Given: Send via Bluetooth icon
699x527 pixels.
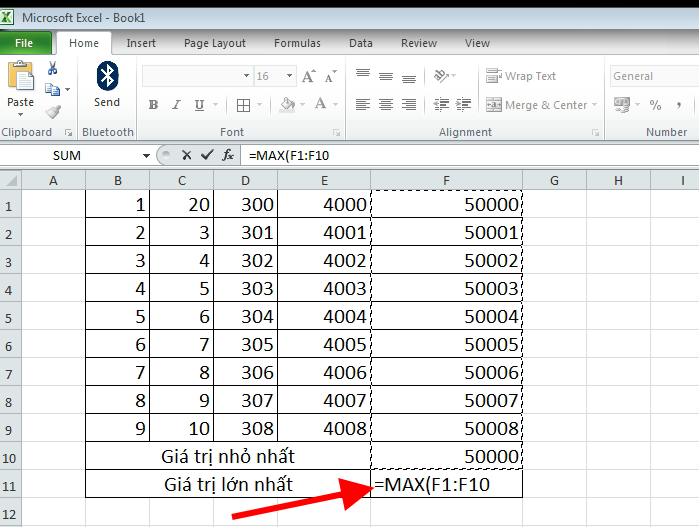Looking at the screenshot, I should pos(107,76).
